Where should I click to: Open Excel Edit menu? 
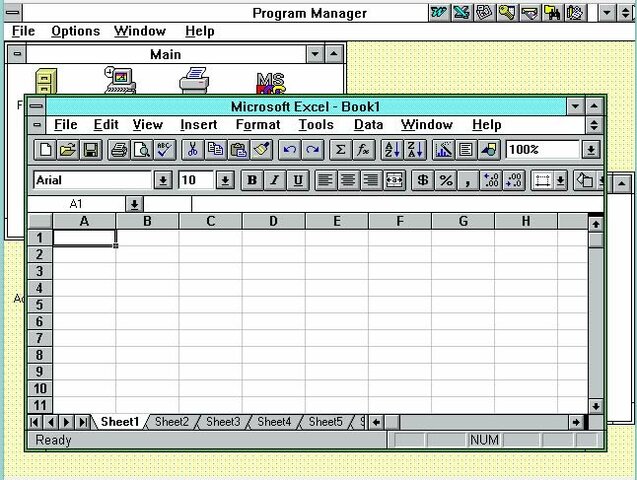pyautogui.click(x=106, y=124)
